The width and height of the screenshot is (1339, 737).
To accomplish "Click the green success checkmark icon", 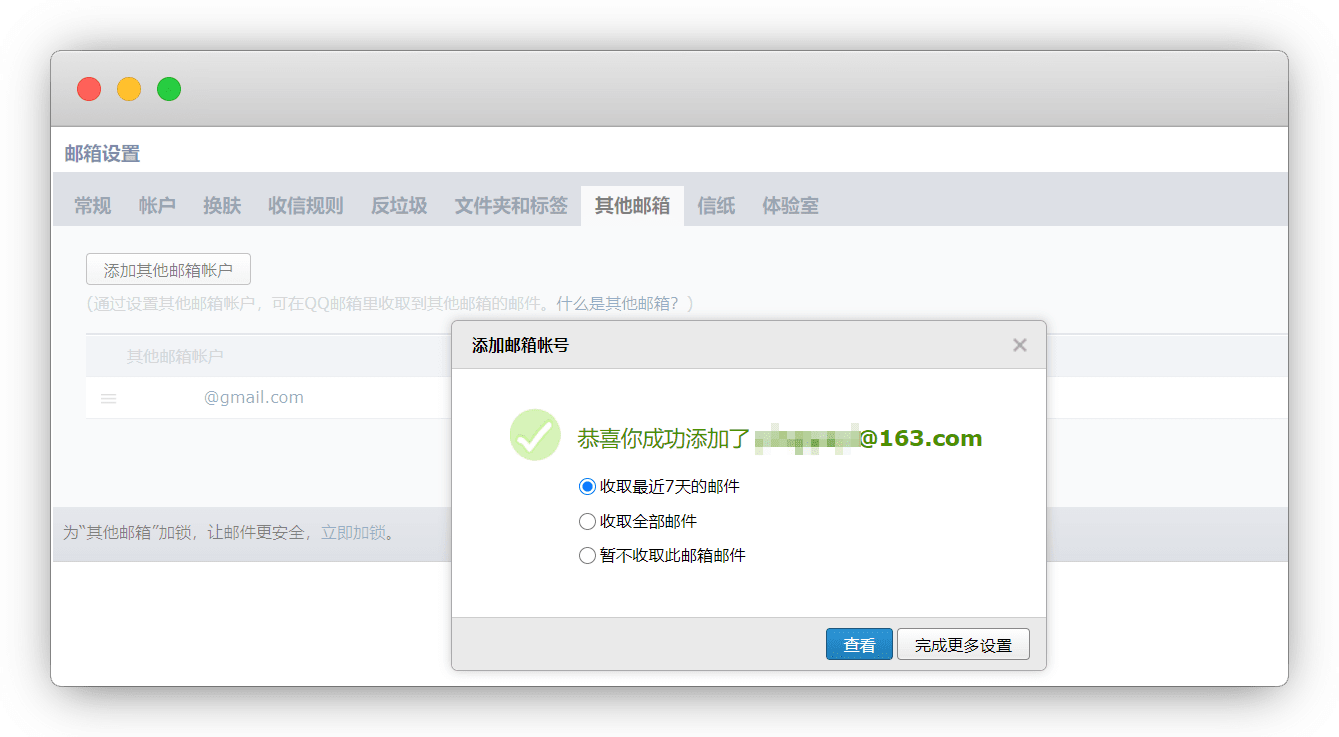I will [535, 435].
